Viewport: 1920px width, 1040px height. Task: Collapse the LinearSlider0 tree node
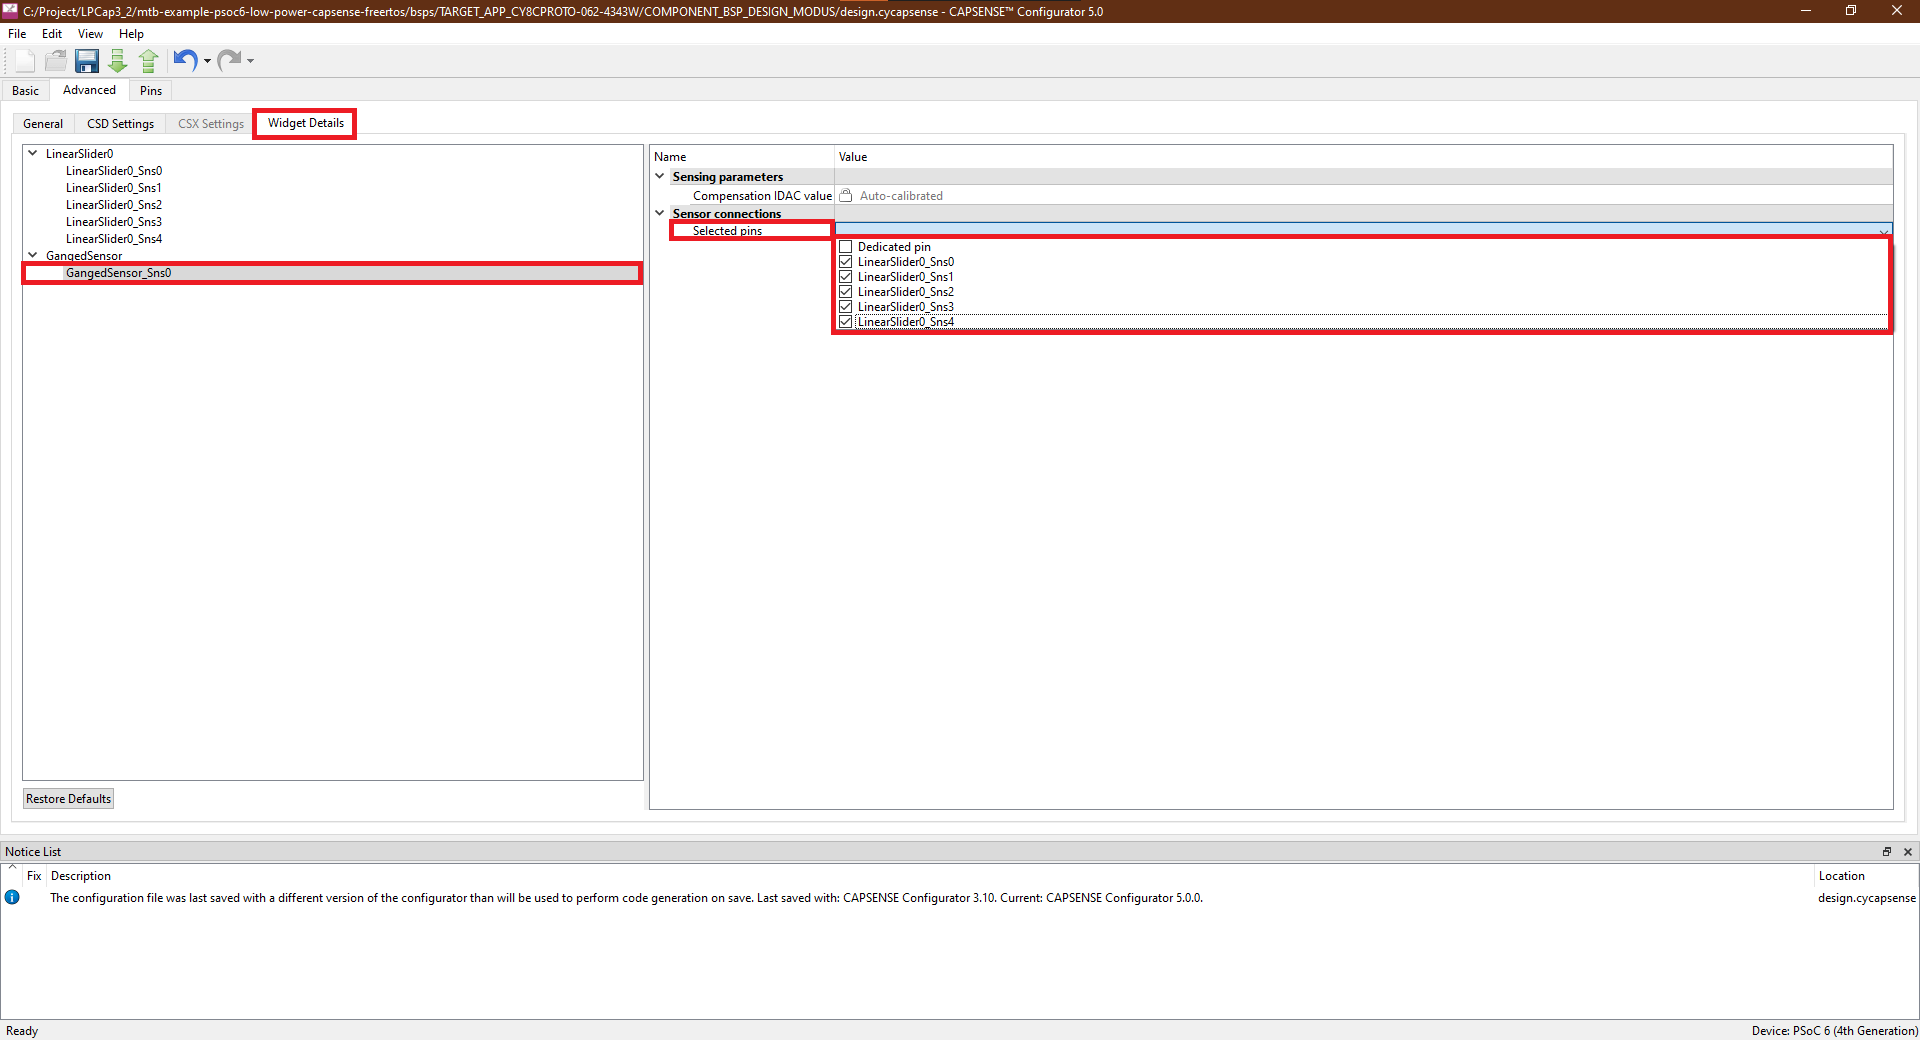point(33,153)
